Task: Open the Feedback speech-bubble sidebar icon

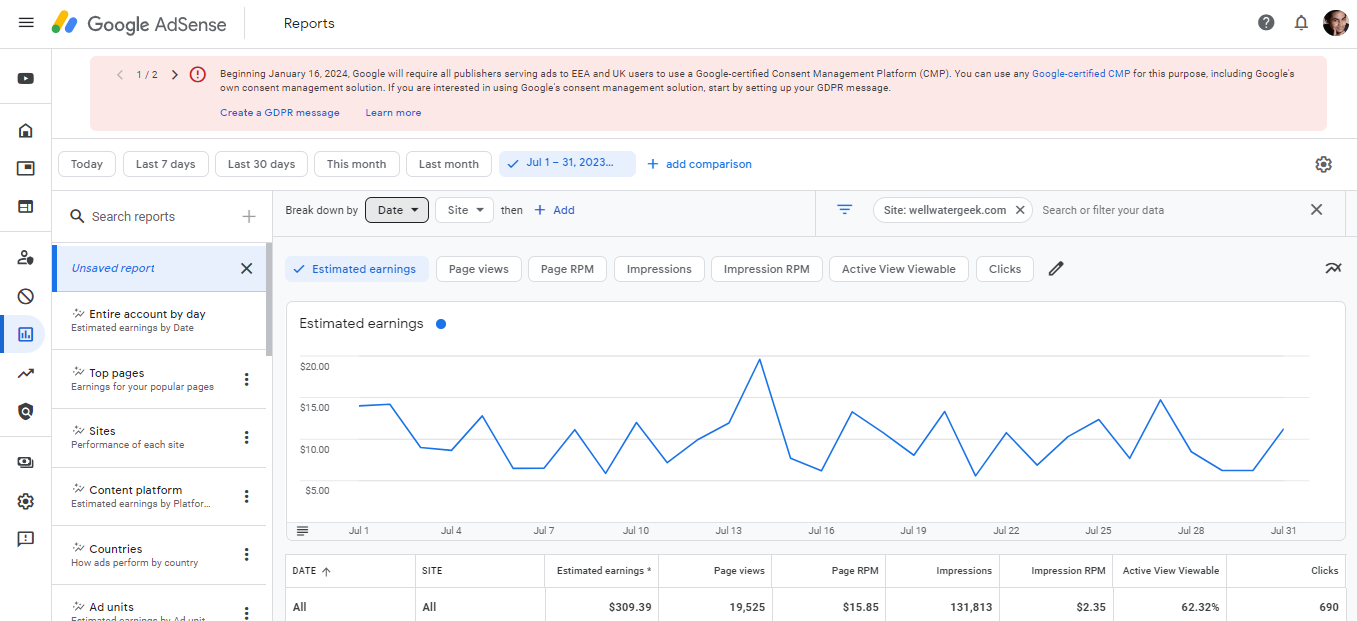Action: [x=26, y=539]
